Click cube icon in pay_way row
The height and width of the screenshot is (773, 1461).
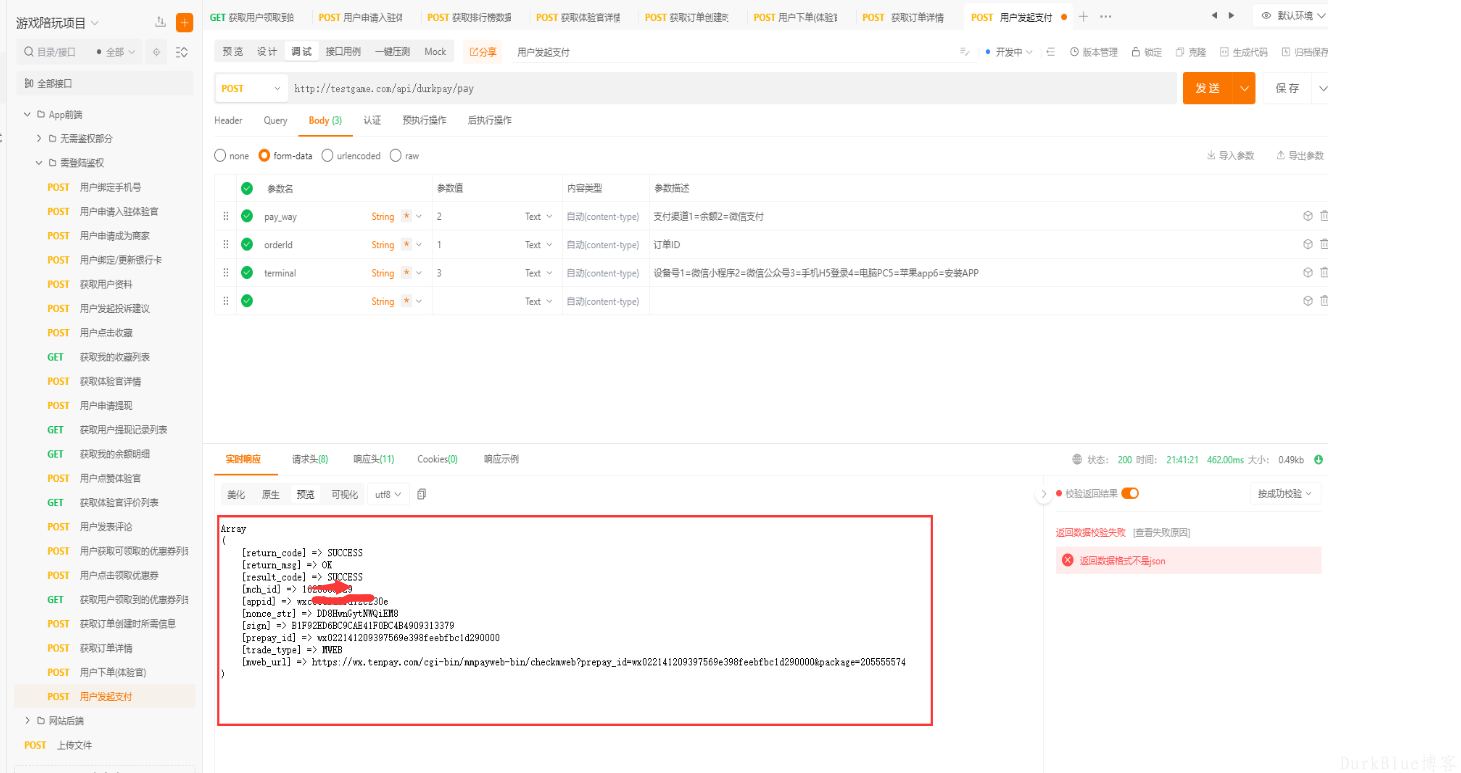point(1307,216)
